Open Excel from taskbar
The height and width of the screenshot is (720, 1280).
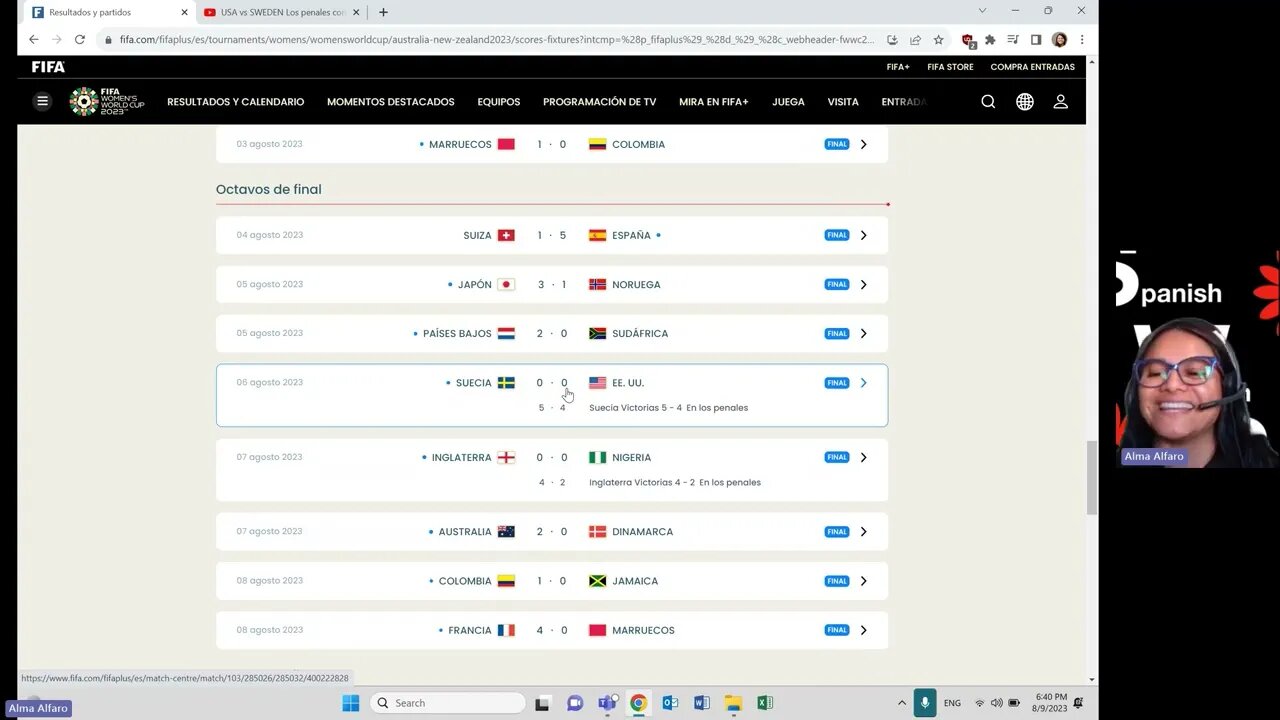click(x=765, y=703)
